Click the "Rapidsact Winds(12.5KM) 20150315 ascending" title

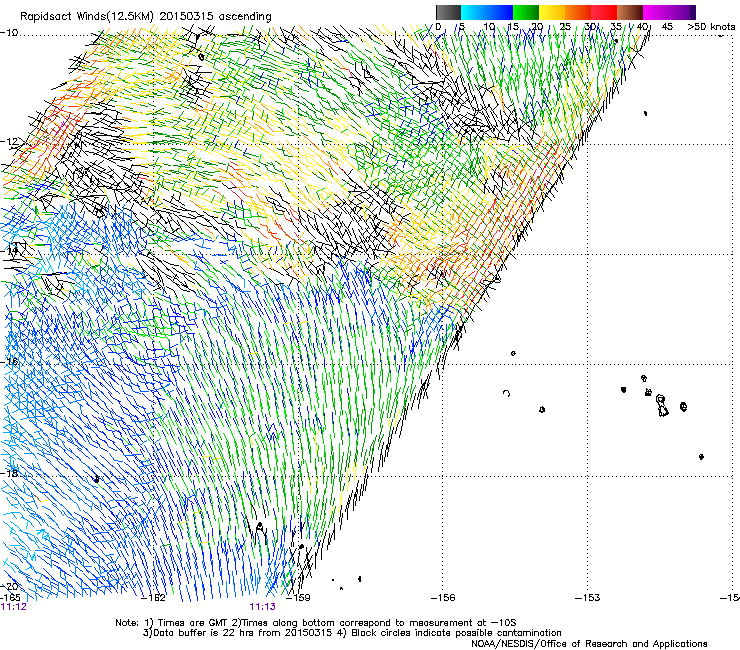point(146,17)
